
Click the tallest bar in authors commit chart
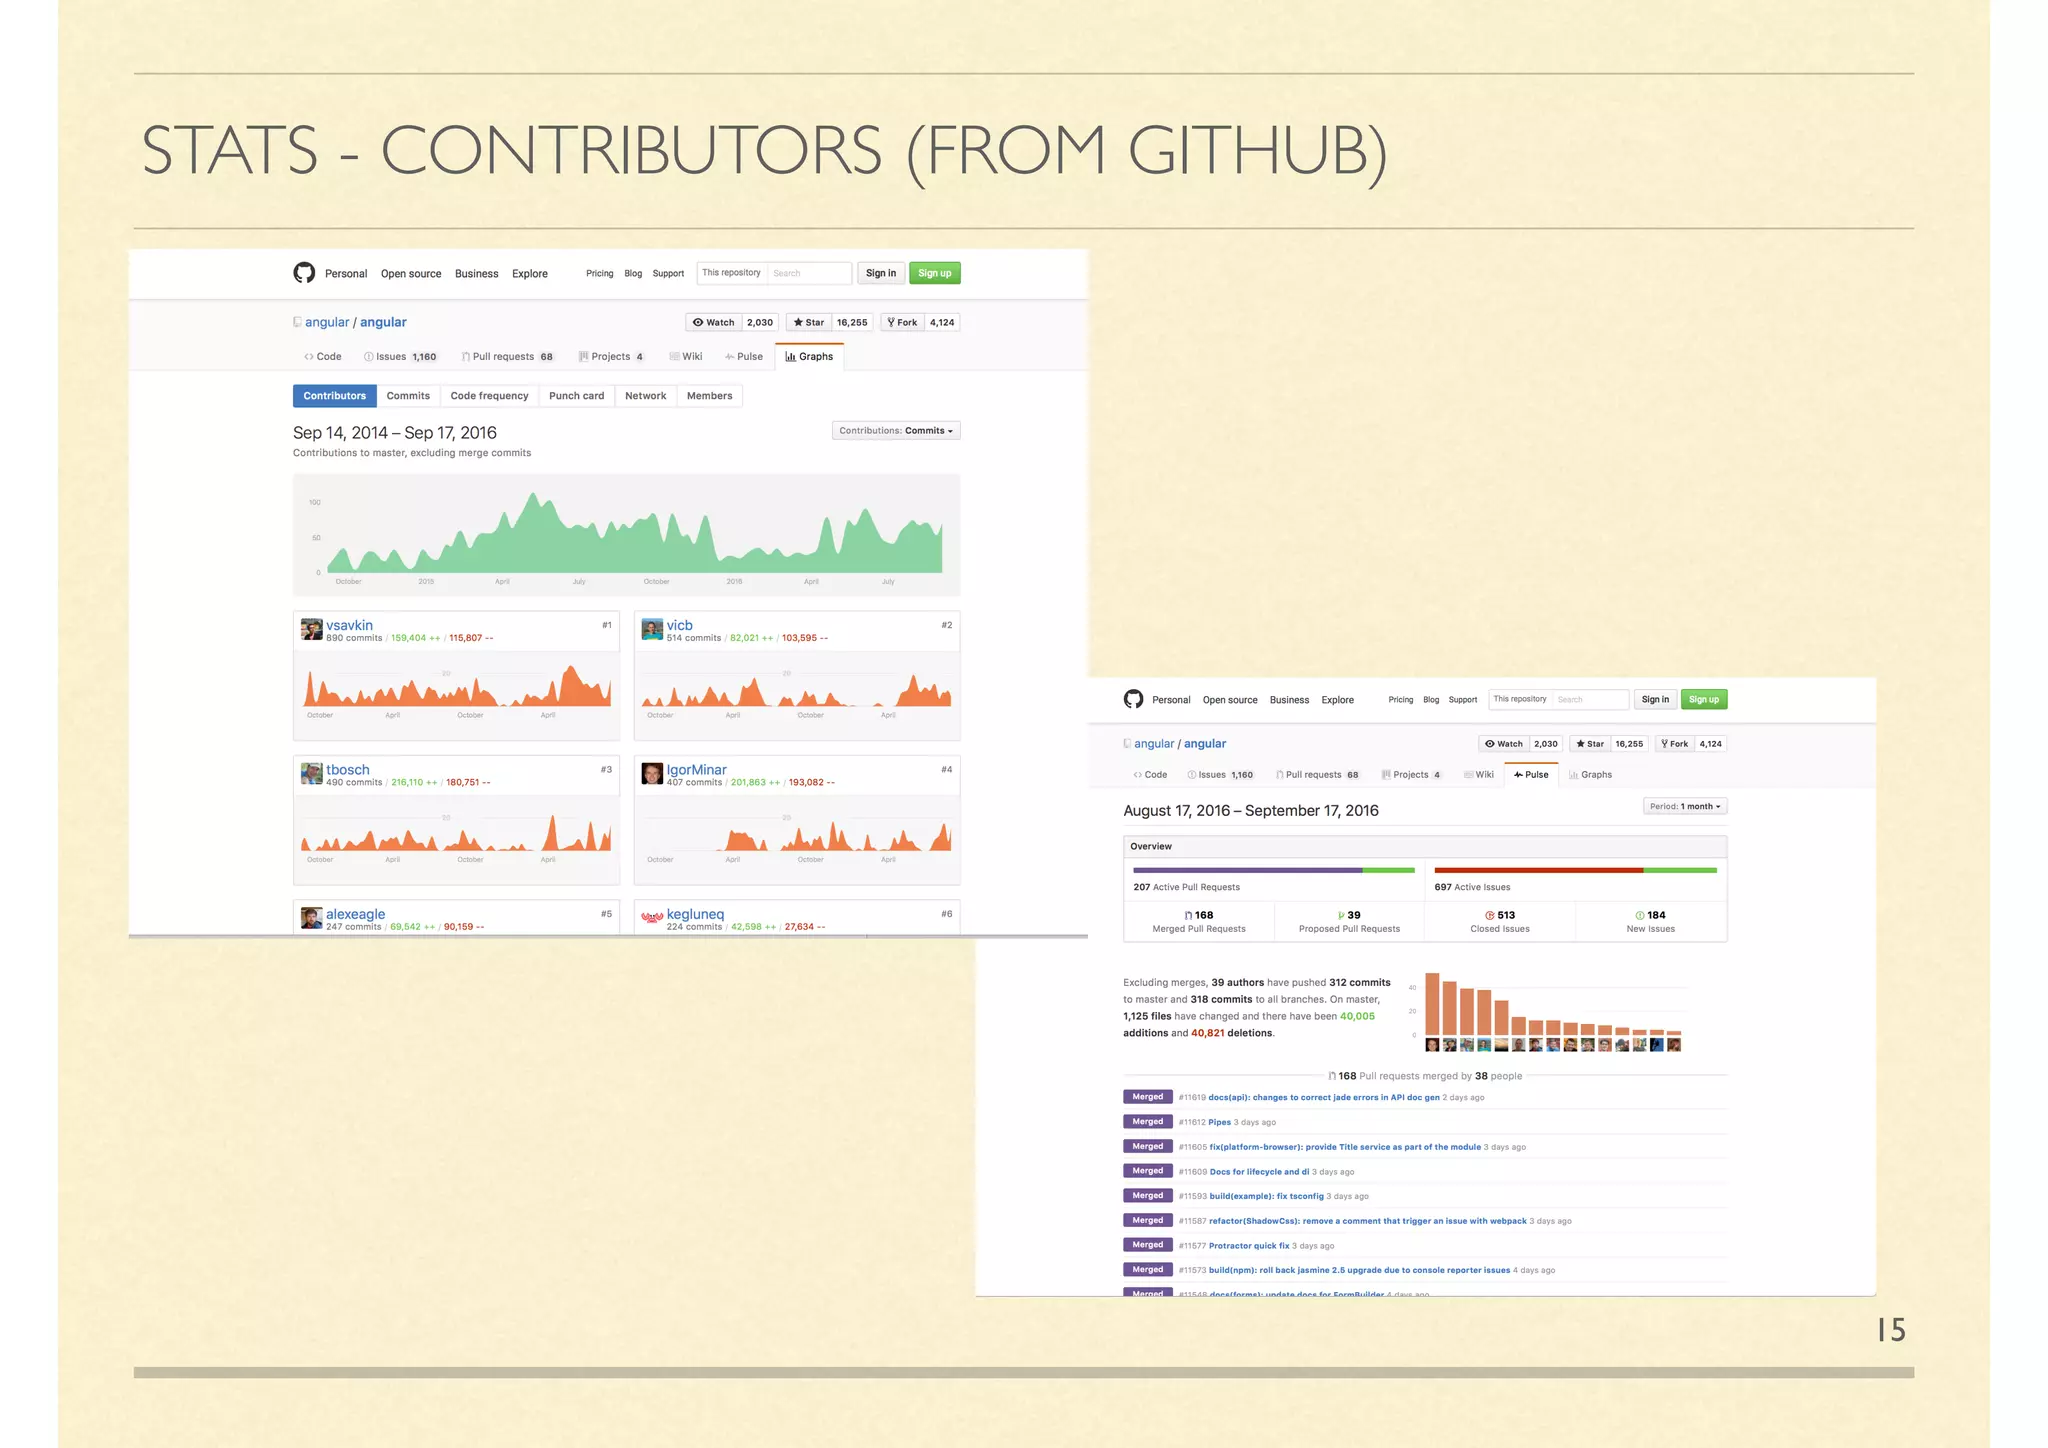pyautogui.click(x=1432, y=1003)
